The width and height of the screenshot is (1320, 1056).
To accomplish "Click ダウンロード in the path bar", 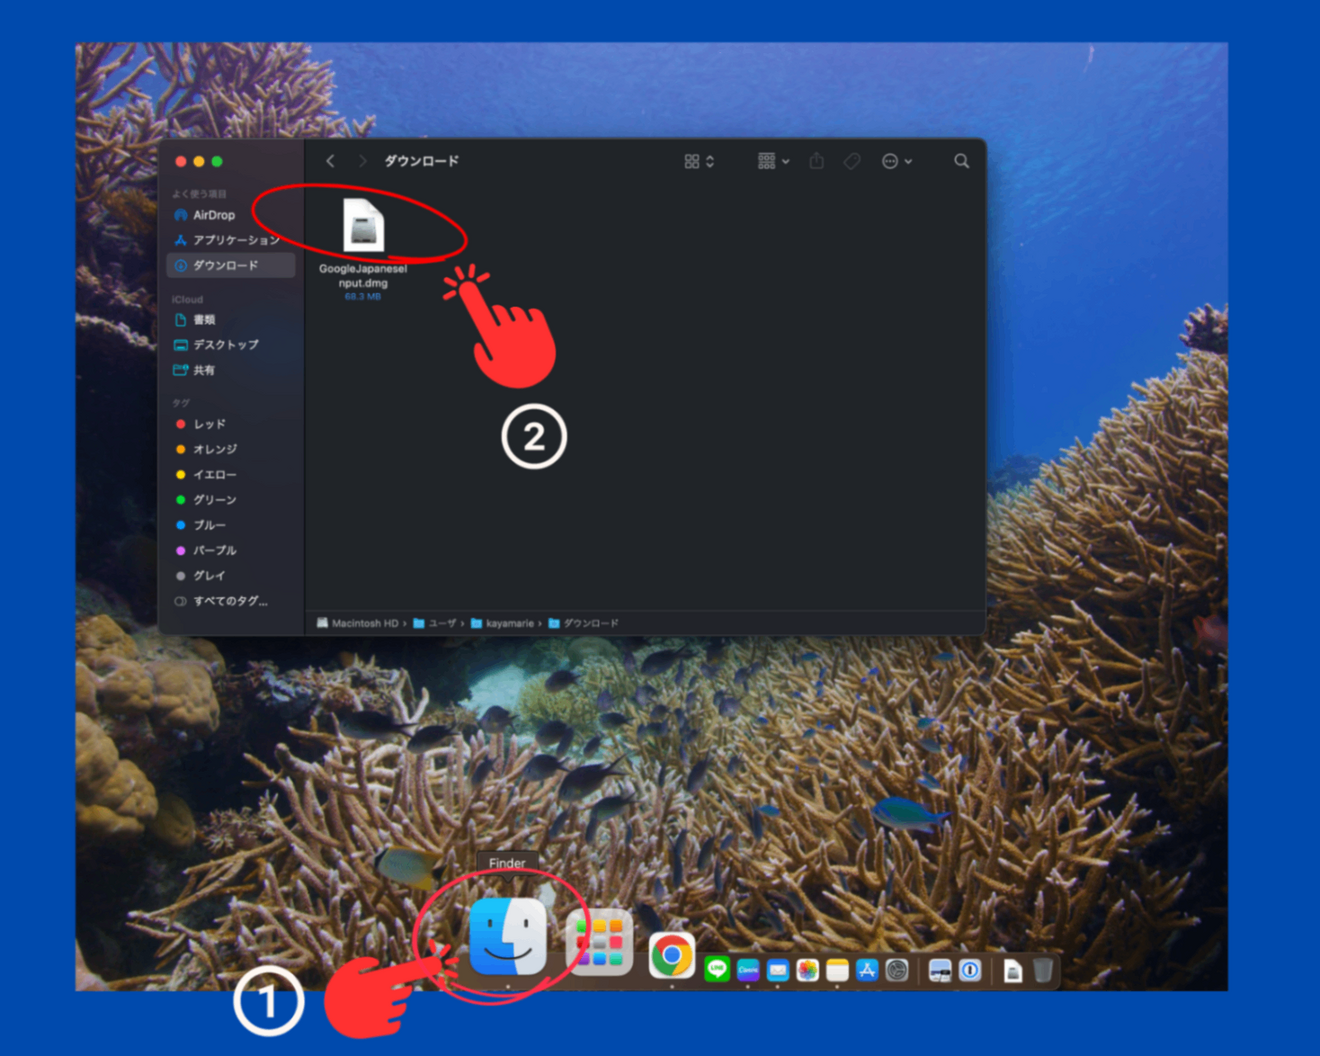I will [x=583, y=623].
